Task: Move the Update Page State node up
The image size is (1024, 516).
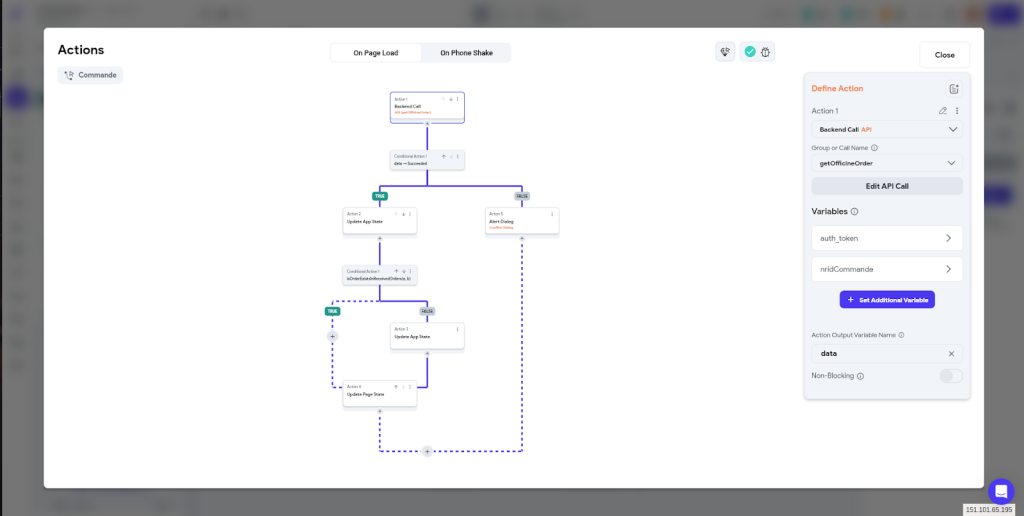Action: coord(396,387)
